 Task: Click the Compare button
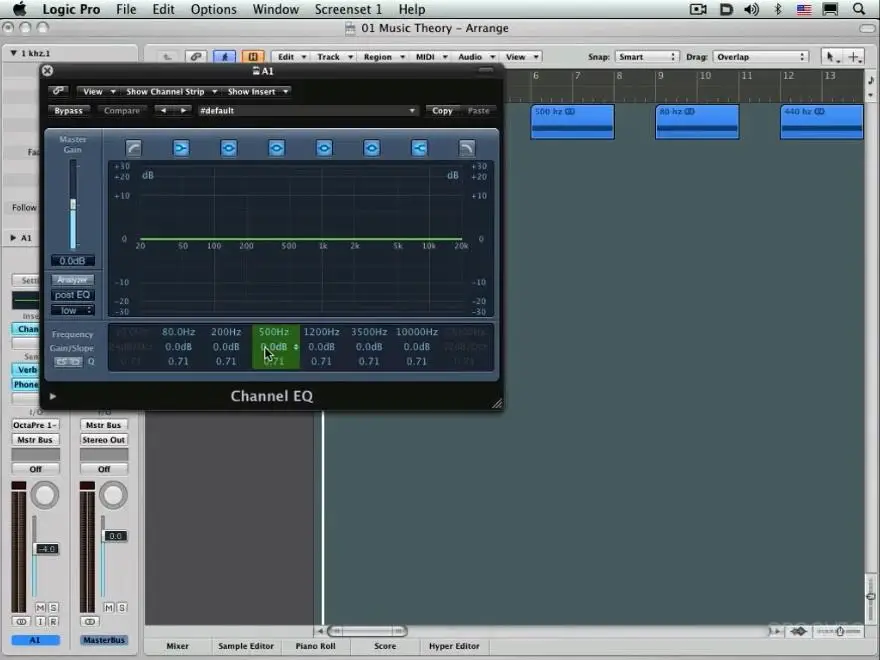tap(122, 111)
